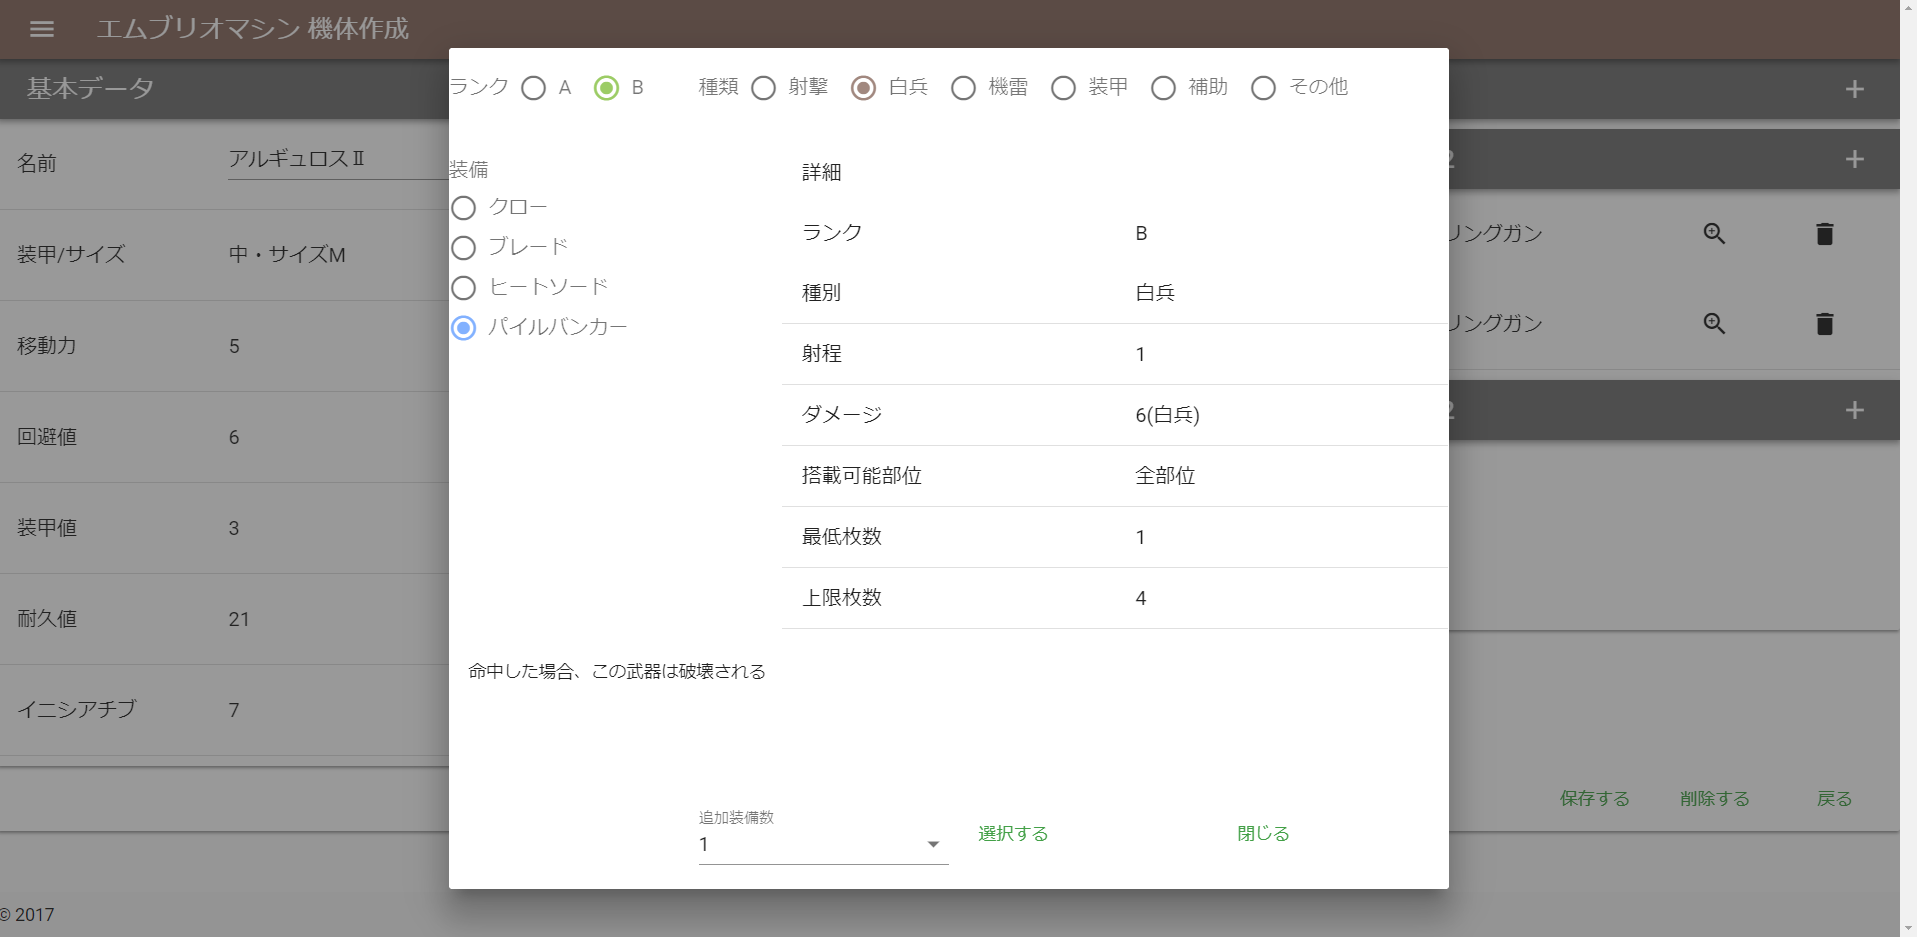
Task: Click the 最低枚数 label
Action: pos(842,537)
